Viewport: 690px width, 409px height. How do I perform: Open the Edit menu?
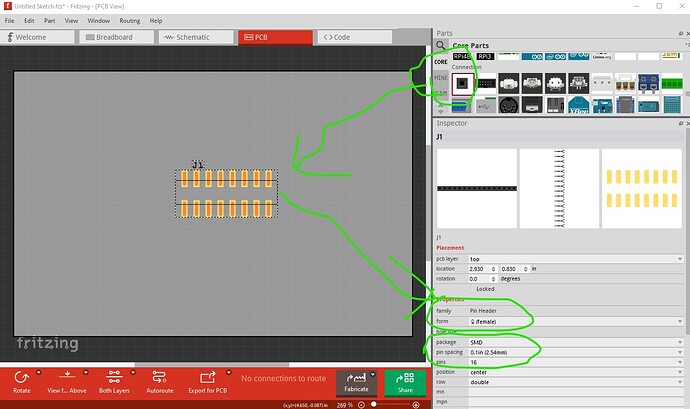point(29,21)
